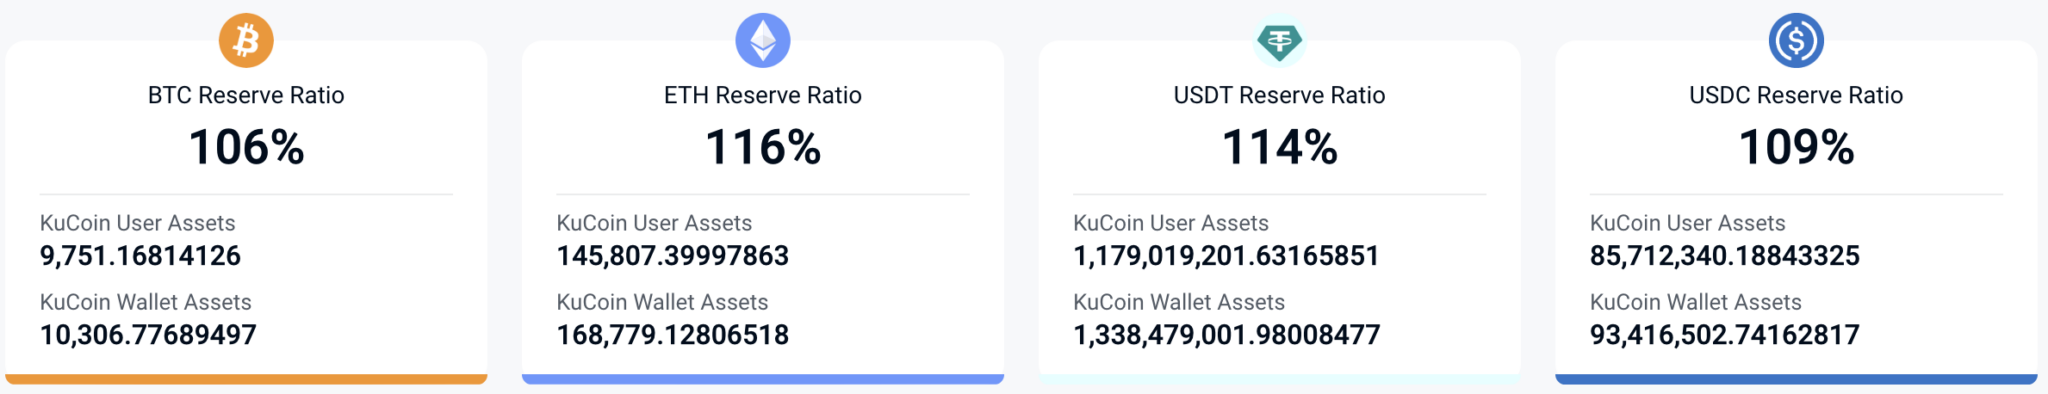Click ETH wallet assets value 168,779.12806518
The height and width of the screenshot is (394, 2048).
[673, 335]
